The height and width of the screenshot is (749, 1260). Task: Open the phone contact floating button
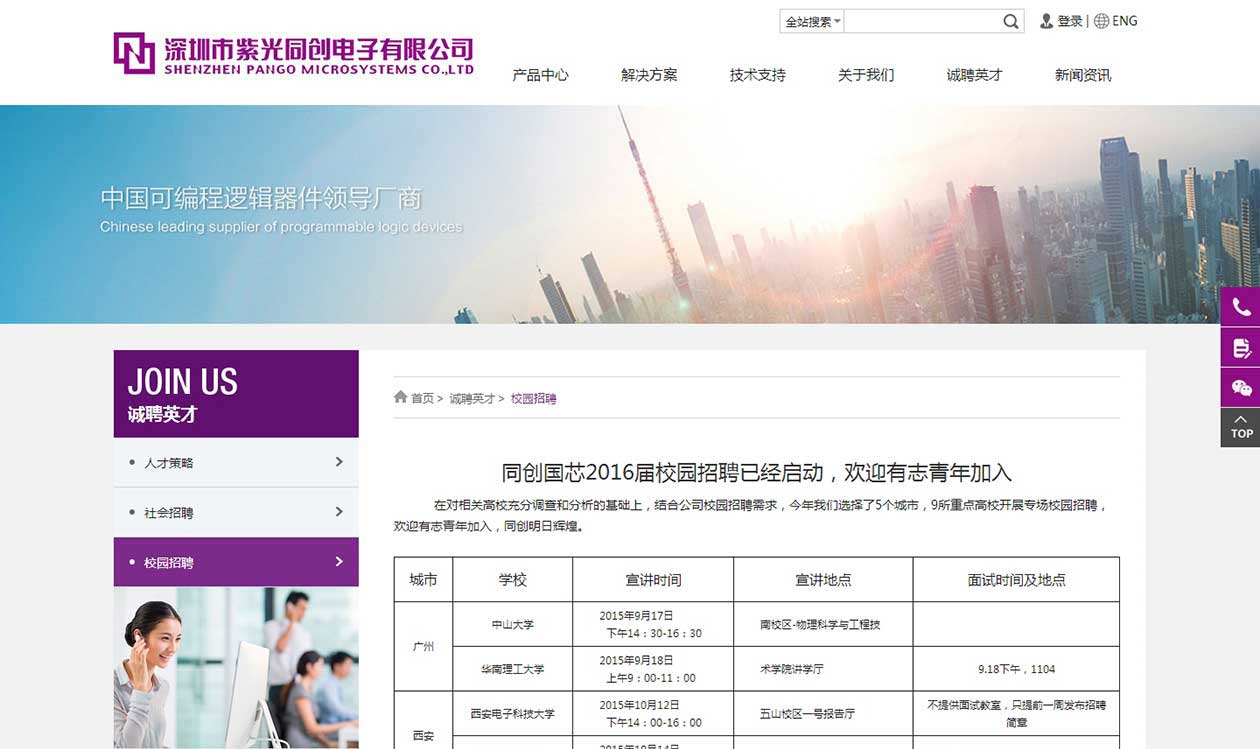tap(1240, 307)
